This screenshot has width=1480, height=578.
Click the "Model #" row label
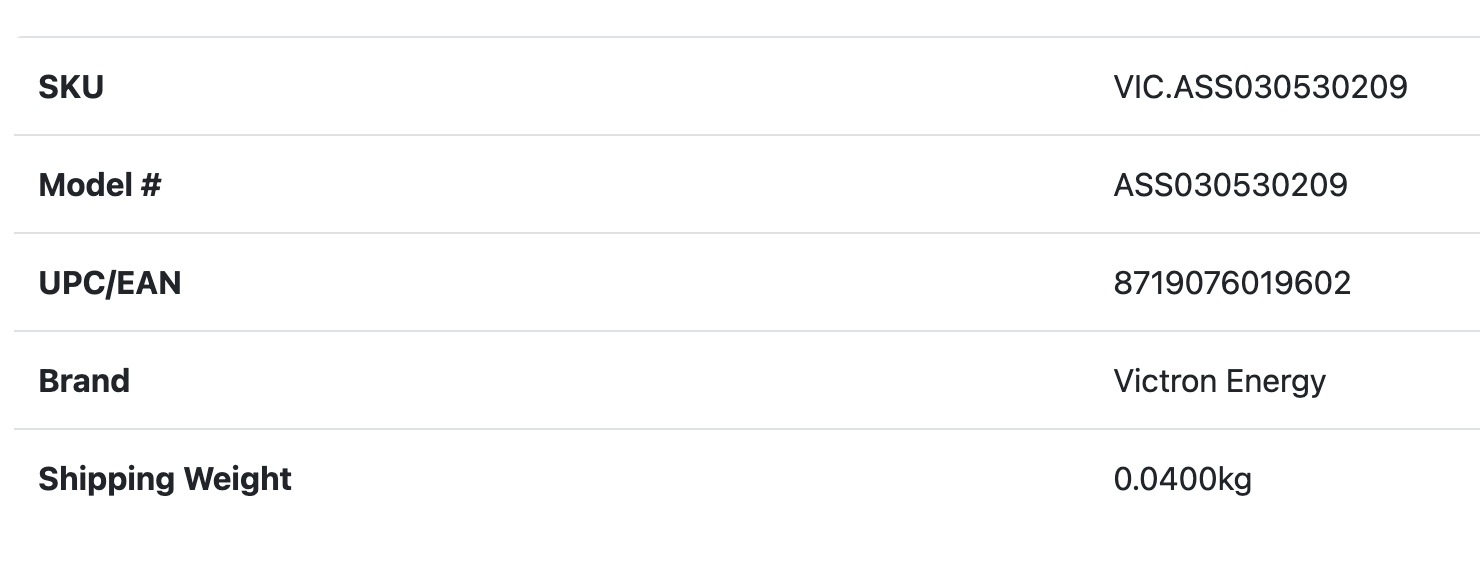tap(99, 185)
